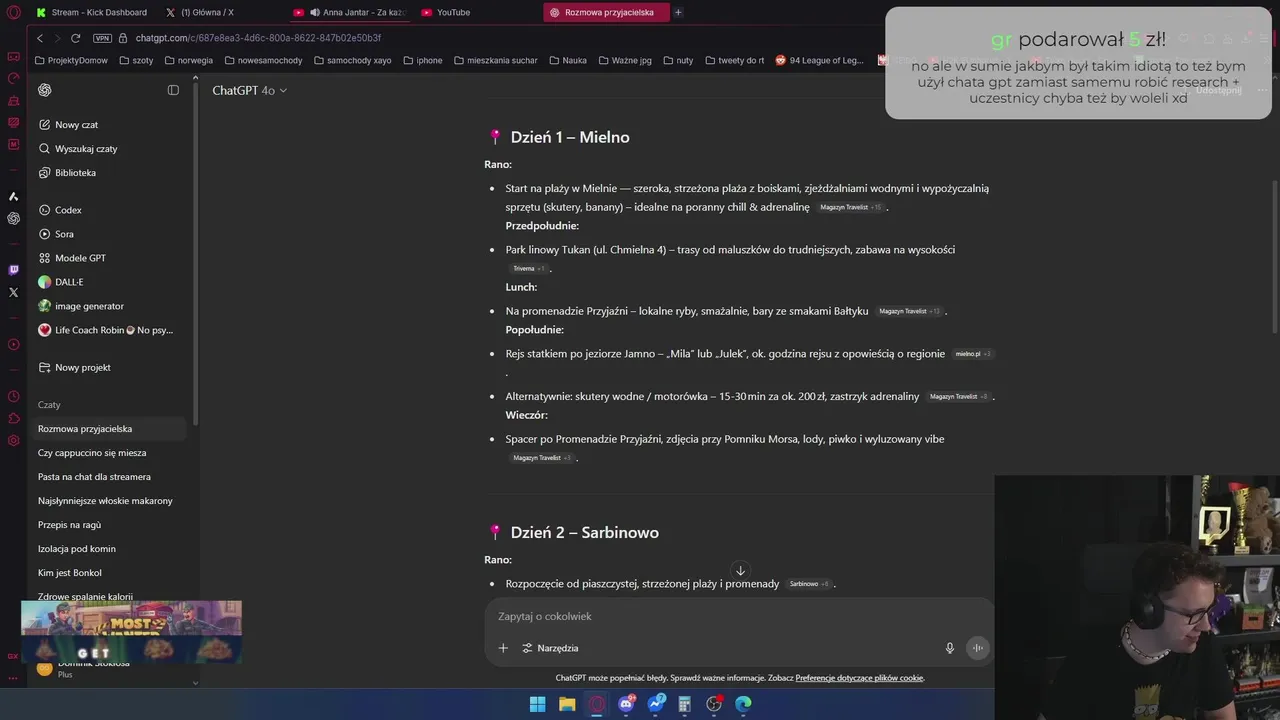Switch to Stream - Kick Dashboard tab
Image resolution: width=1280 pixels, height=720 pixels.
[x=91, y=12]
